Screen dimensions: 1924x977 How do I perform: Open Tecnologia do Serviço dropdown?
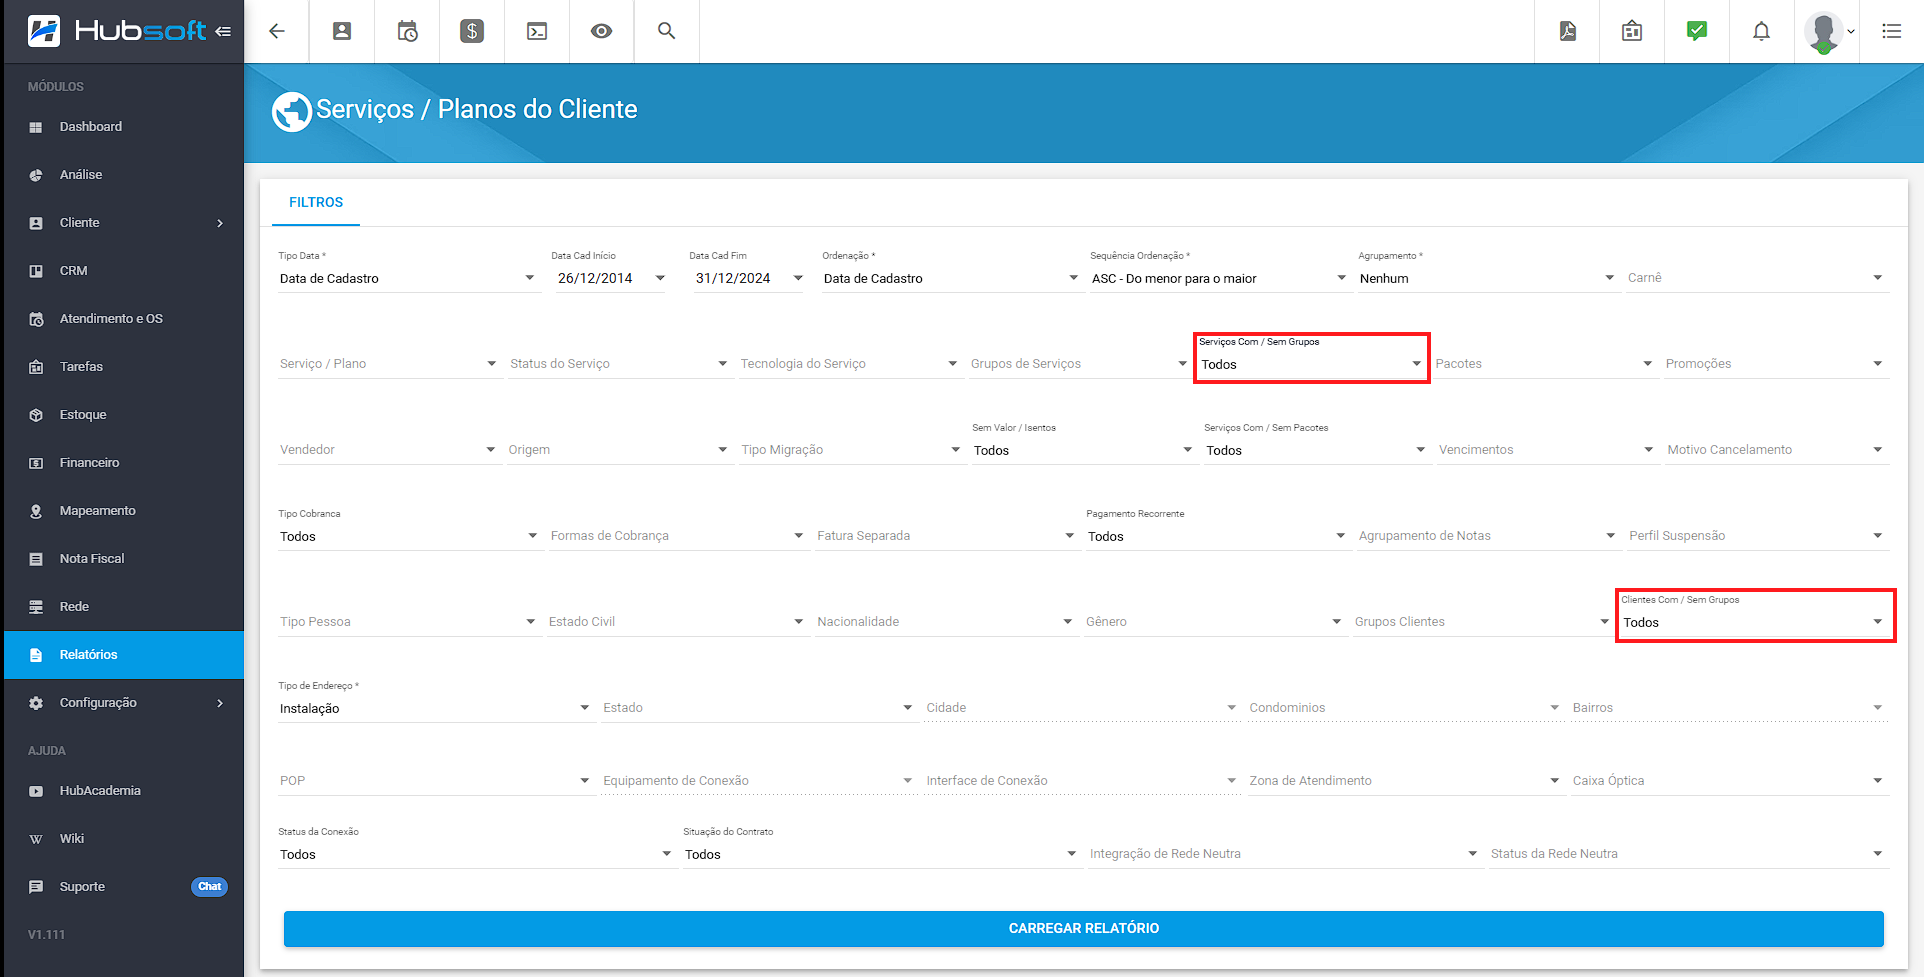pyautogui.click(x=850, y=364)
